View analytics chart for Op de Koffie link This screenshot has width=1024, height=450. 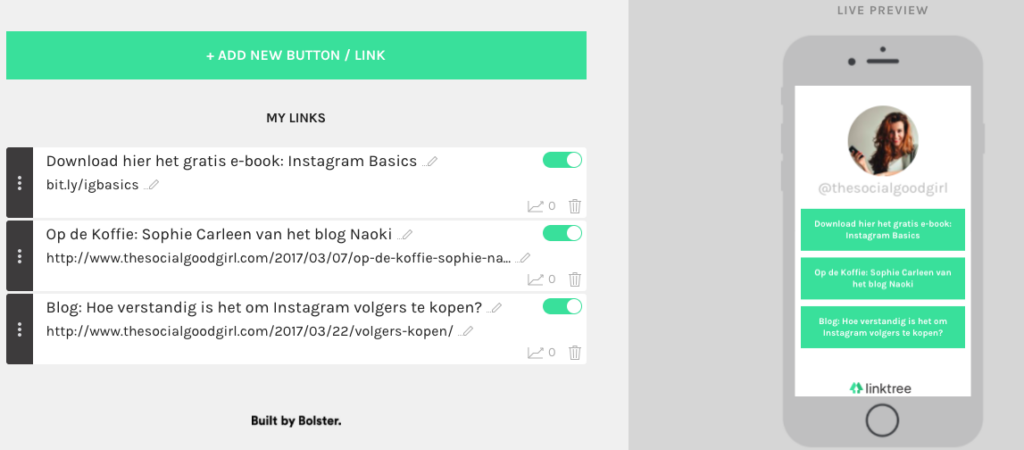coord(536,280)
